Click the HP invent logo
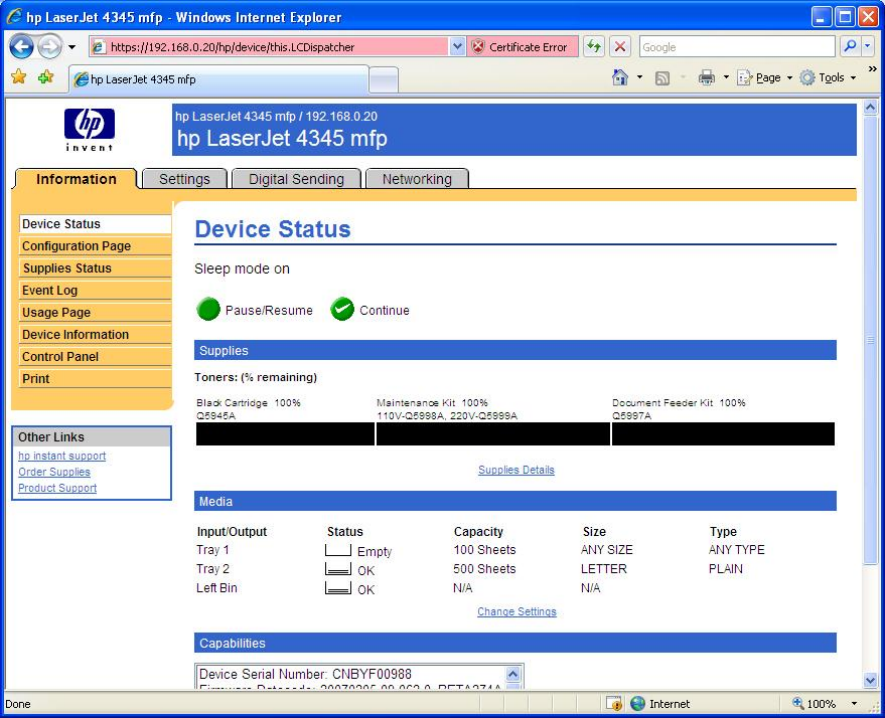 coord(89,129)
